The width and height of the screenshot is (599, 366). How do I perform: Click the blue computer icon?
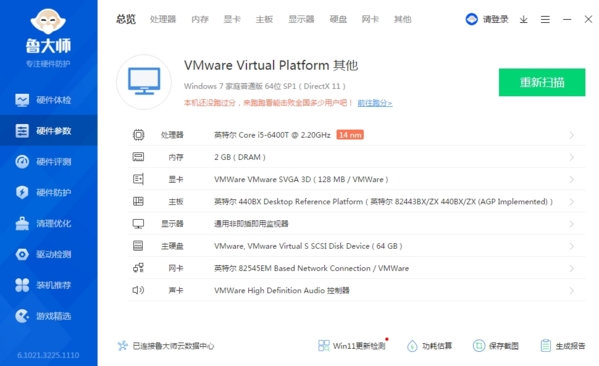click(144, 81)
